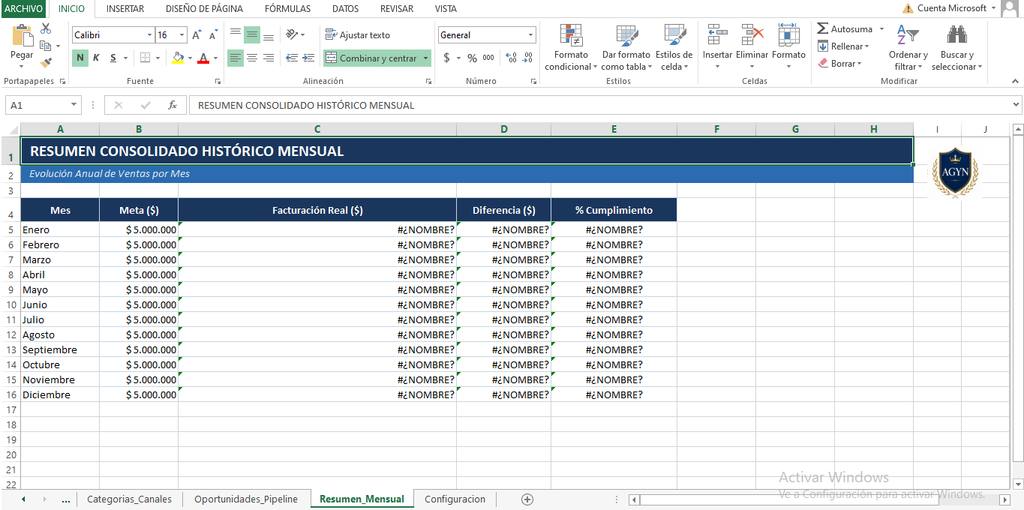This screenshot has height=510, width=1024.
Task: Apply the yellow fill color
Action: point(178,58)
